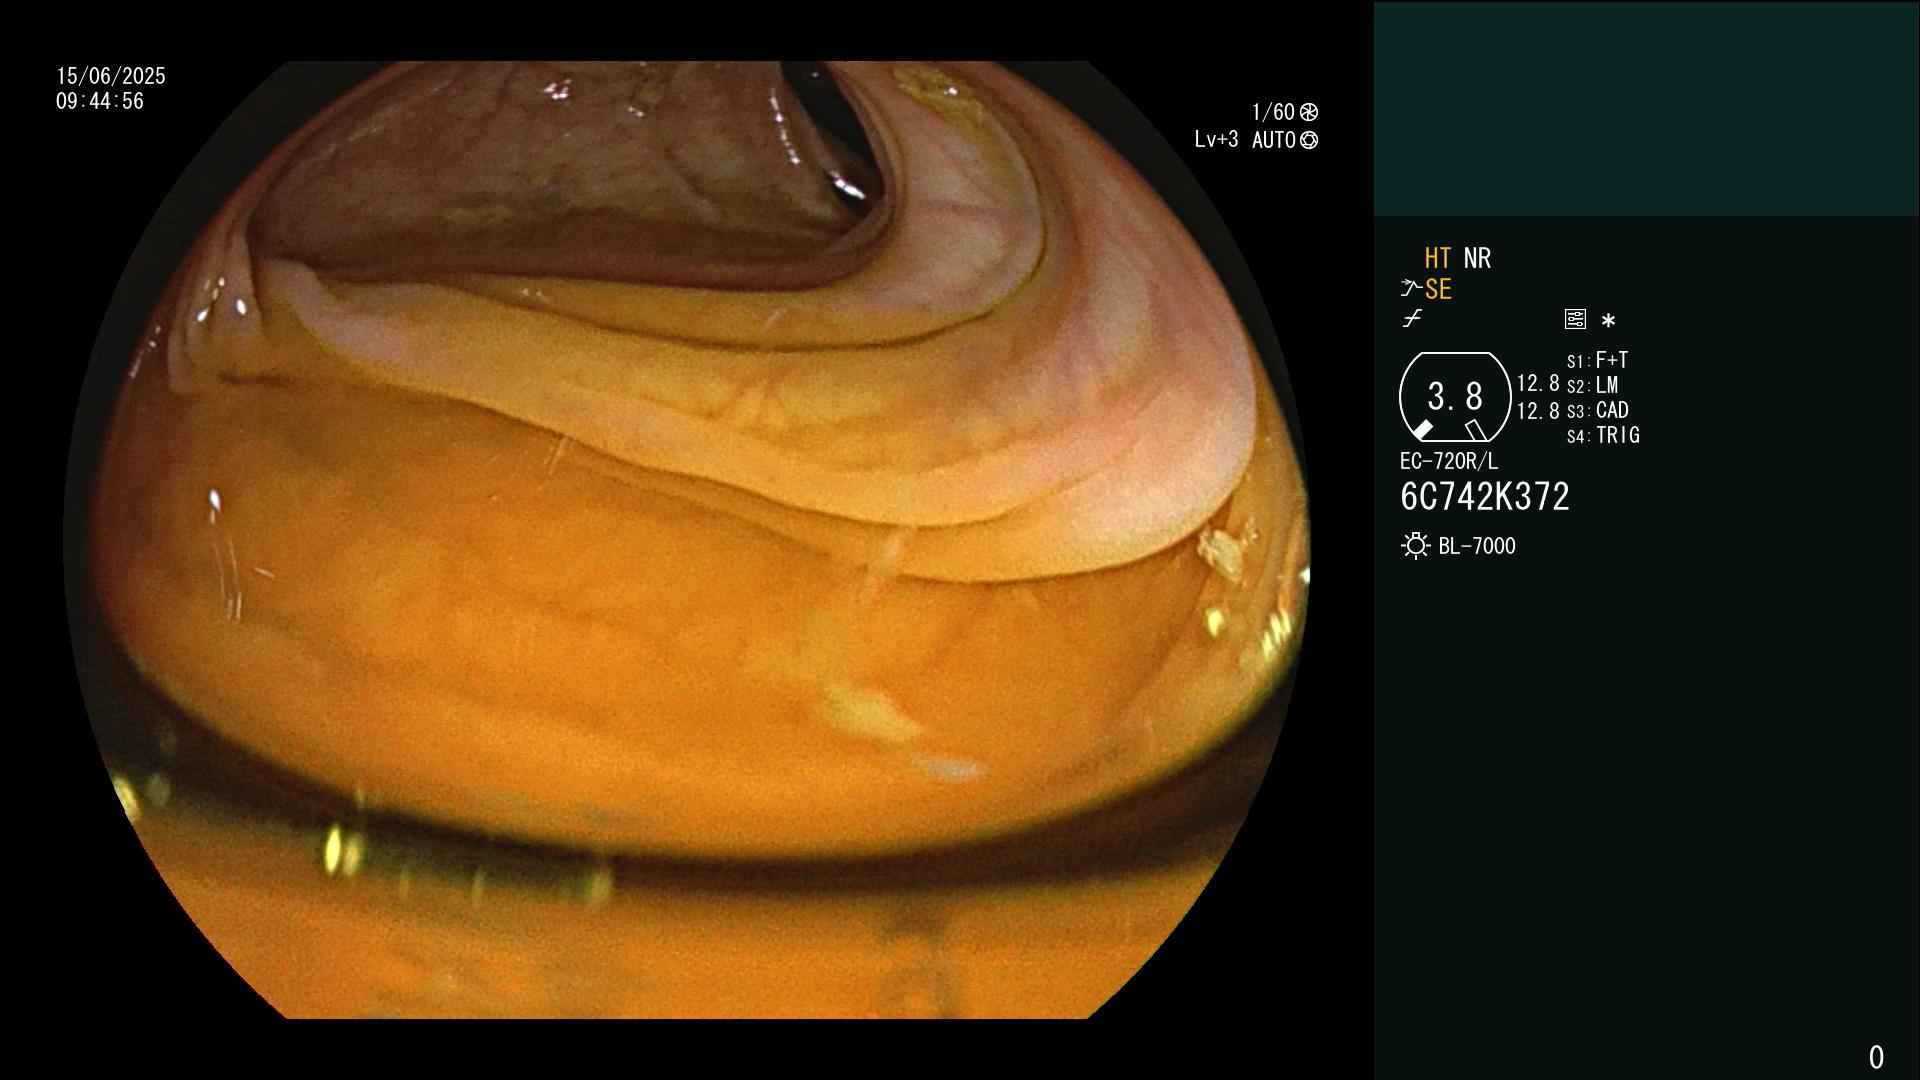This screenshot has width=1920, height=1080.
Task: Click the S2: LM switch assignment
Action: (x=1593, y=385)
